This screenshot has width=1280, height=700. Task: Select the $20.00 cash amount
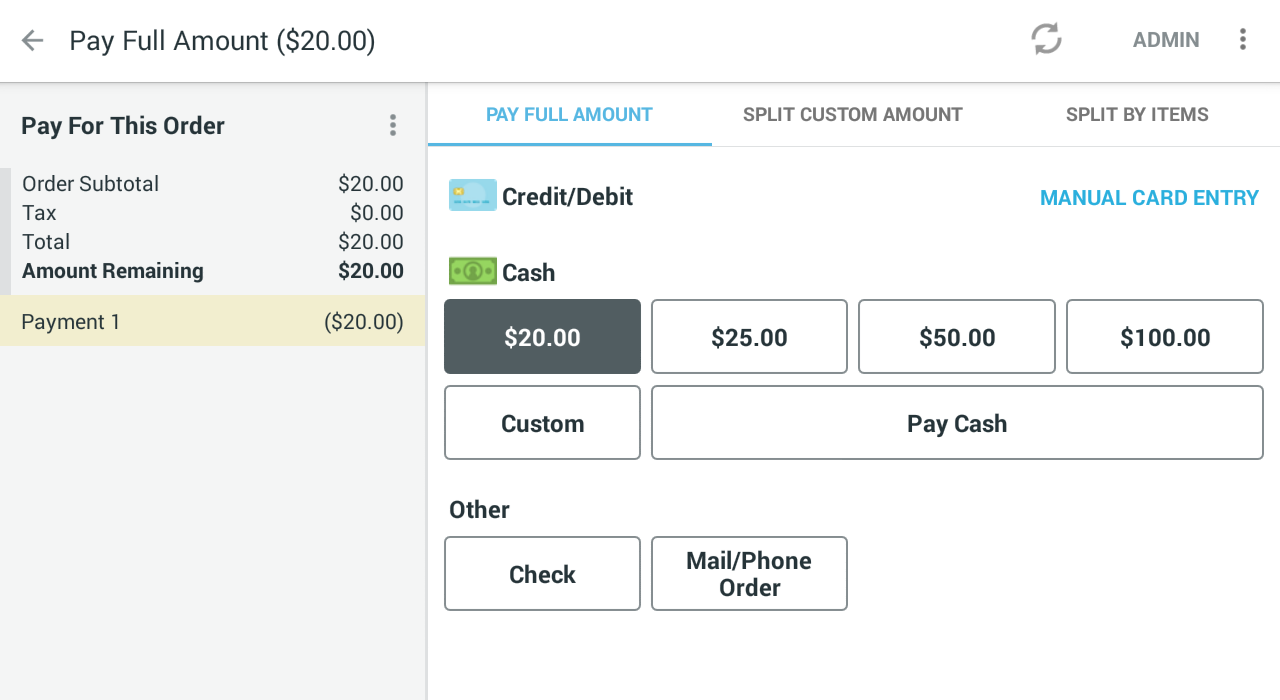click(x=542, y=337)
